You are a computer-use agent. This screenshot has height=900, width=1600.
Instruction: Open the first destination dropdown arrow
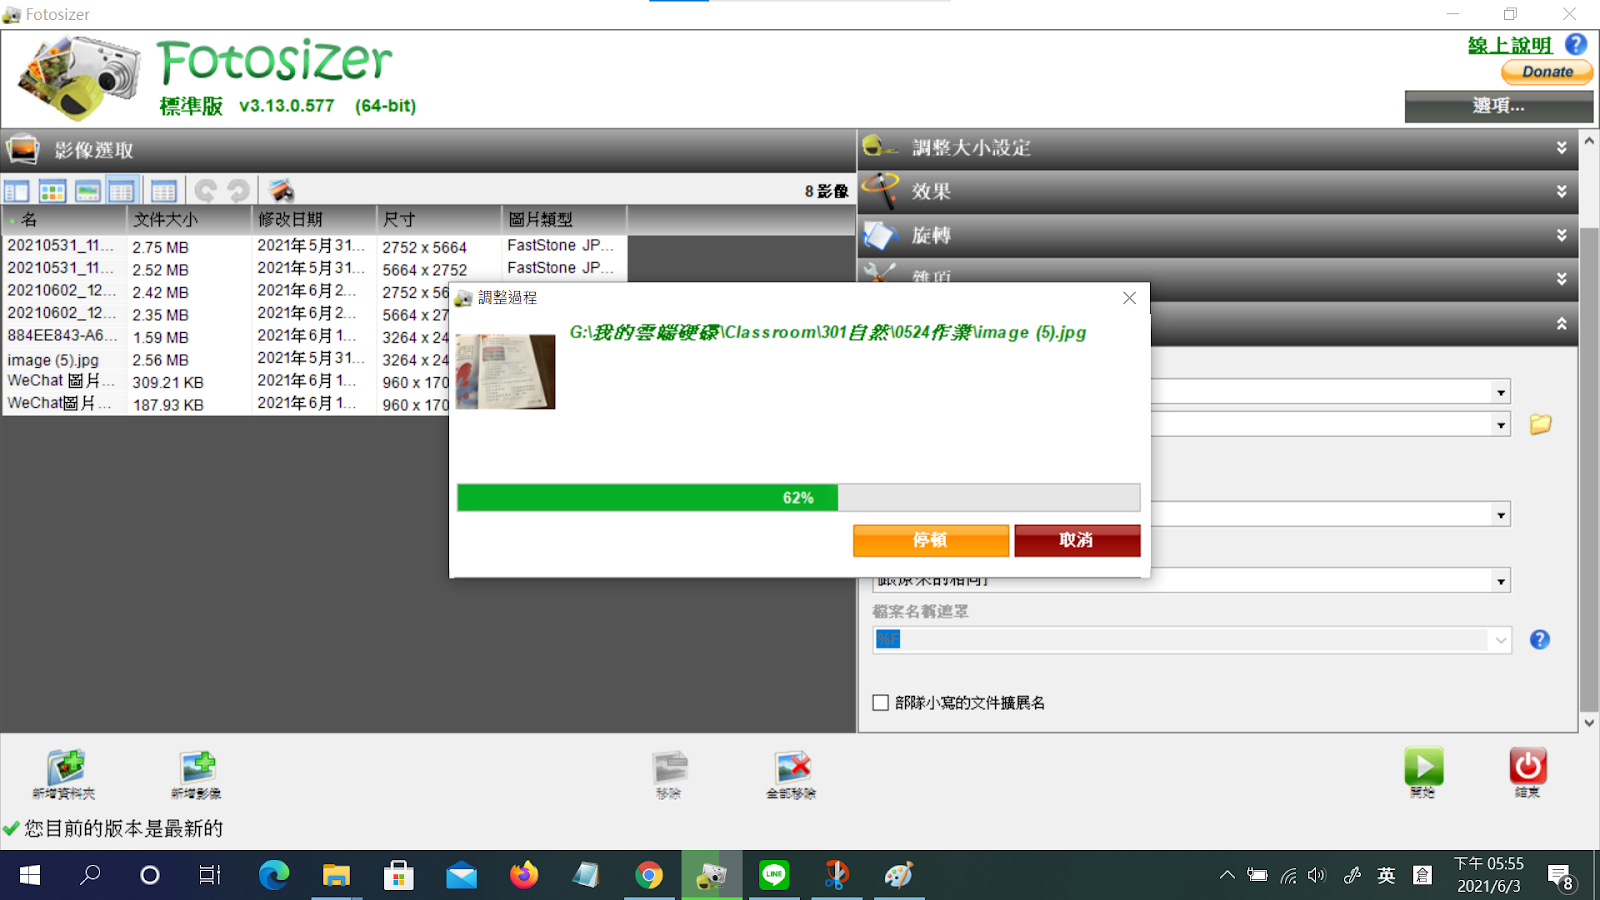tap(1501, 392)
